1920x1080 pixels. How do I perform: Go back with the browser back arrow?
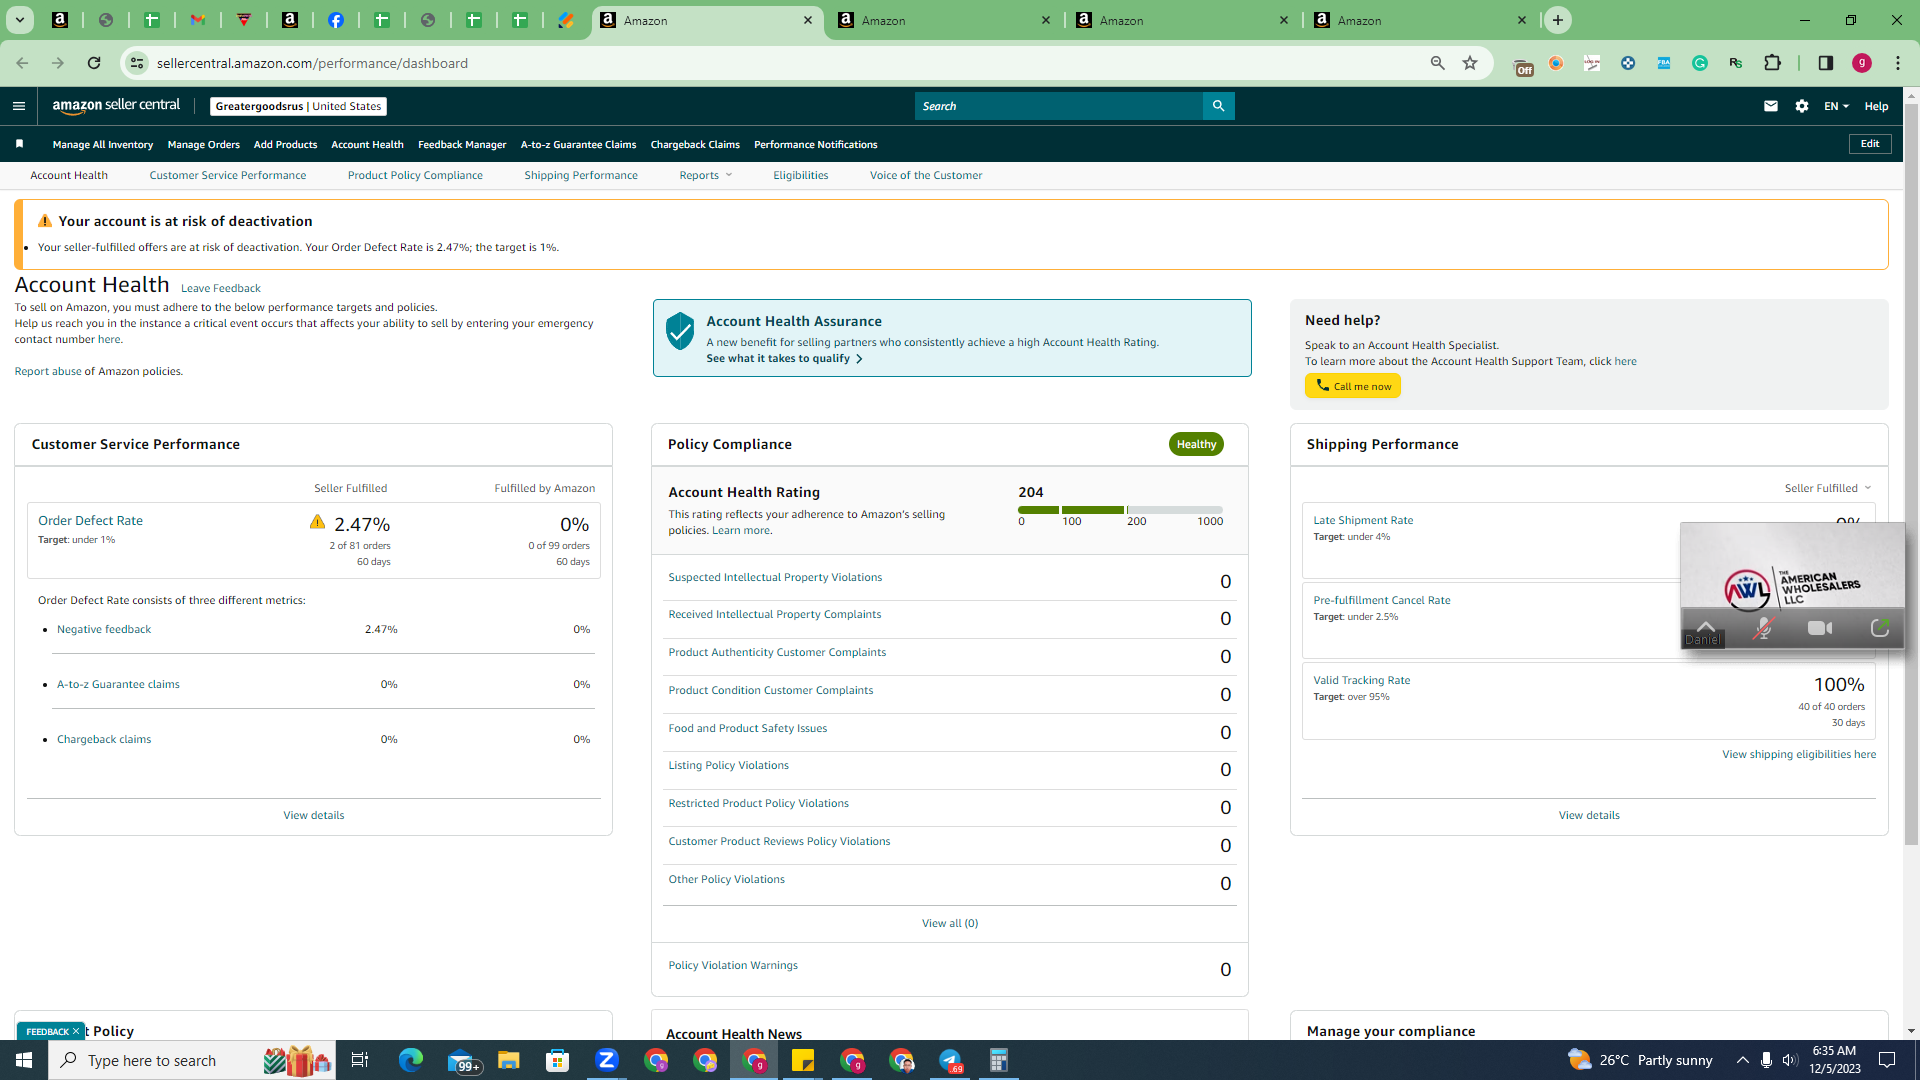tap(22, 63)
